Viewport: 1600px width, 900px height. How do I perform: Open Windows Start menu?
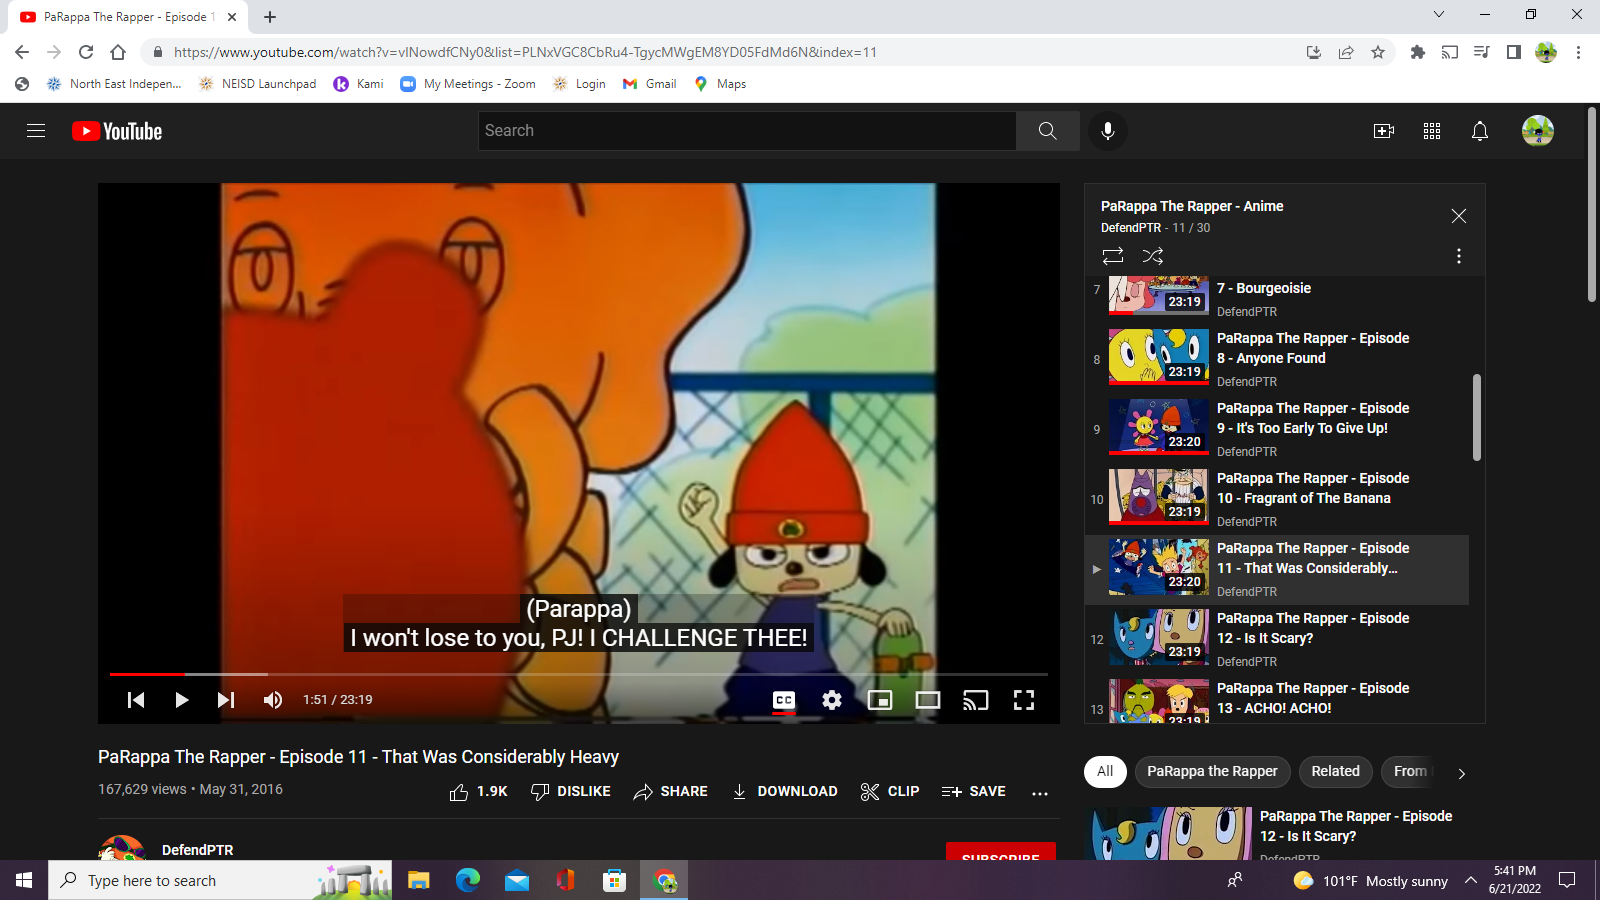coord(24,880)
